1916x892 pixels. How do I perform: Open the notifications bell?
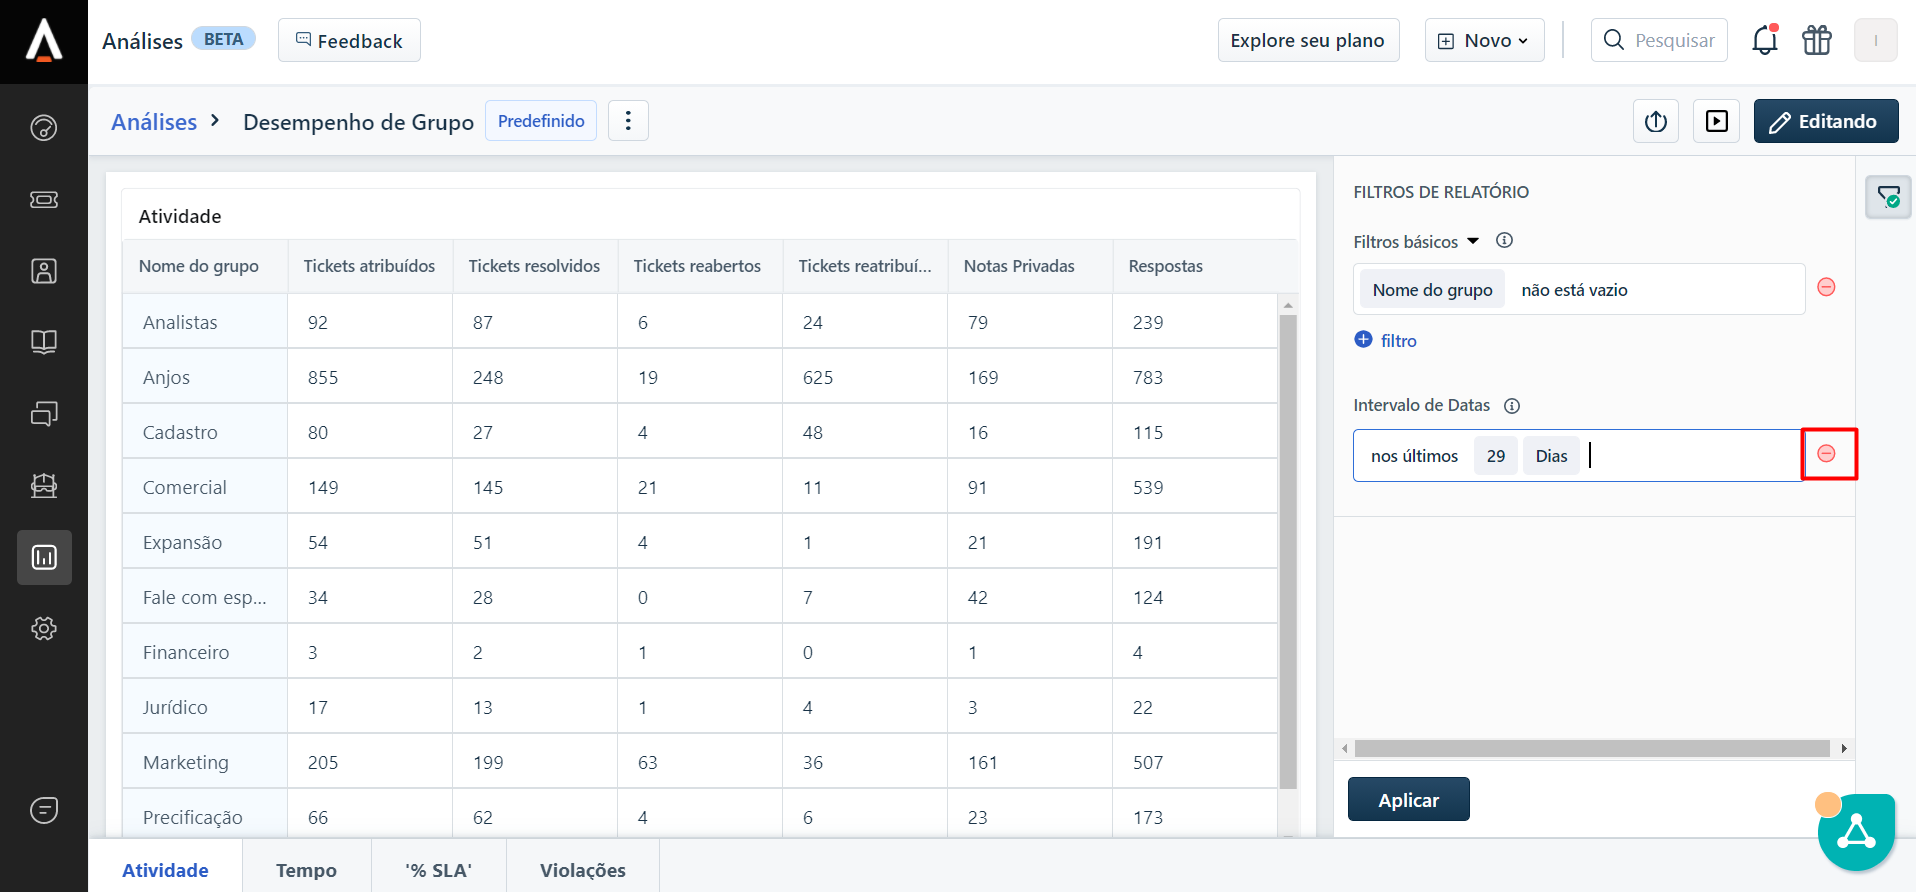[1764, 40]
